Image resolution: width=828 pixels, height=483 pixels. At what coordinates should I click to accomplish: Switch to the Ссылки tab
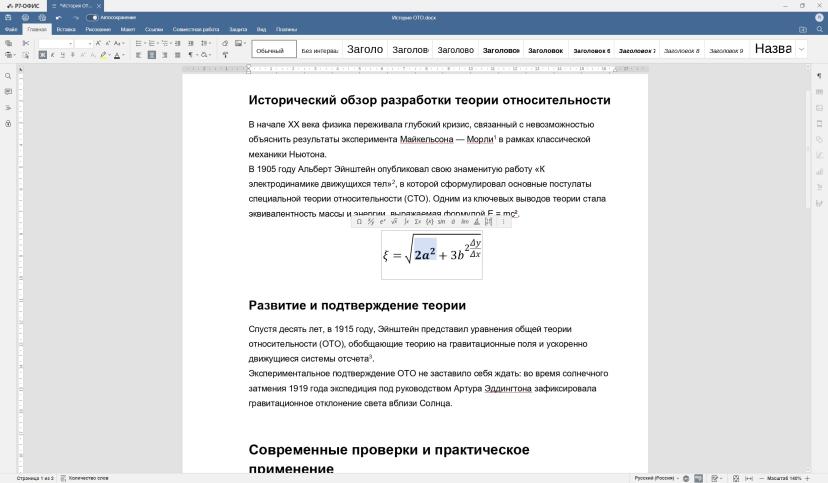(x=154, y=30)
